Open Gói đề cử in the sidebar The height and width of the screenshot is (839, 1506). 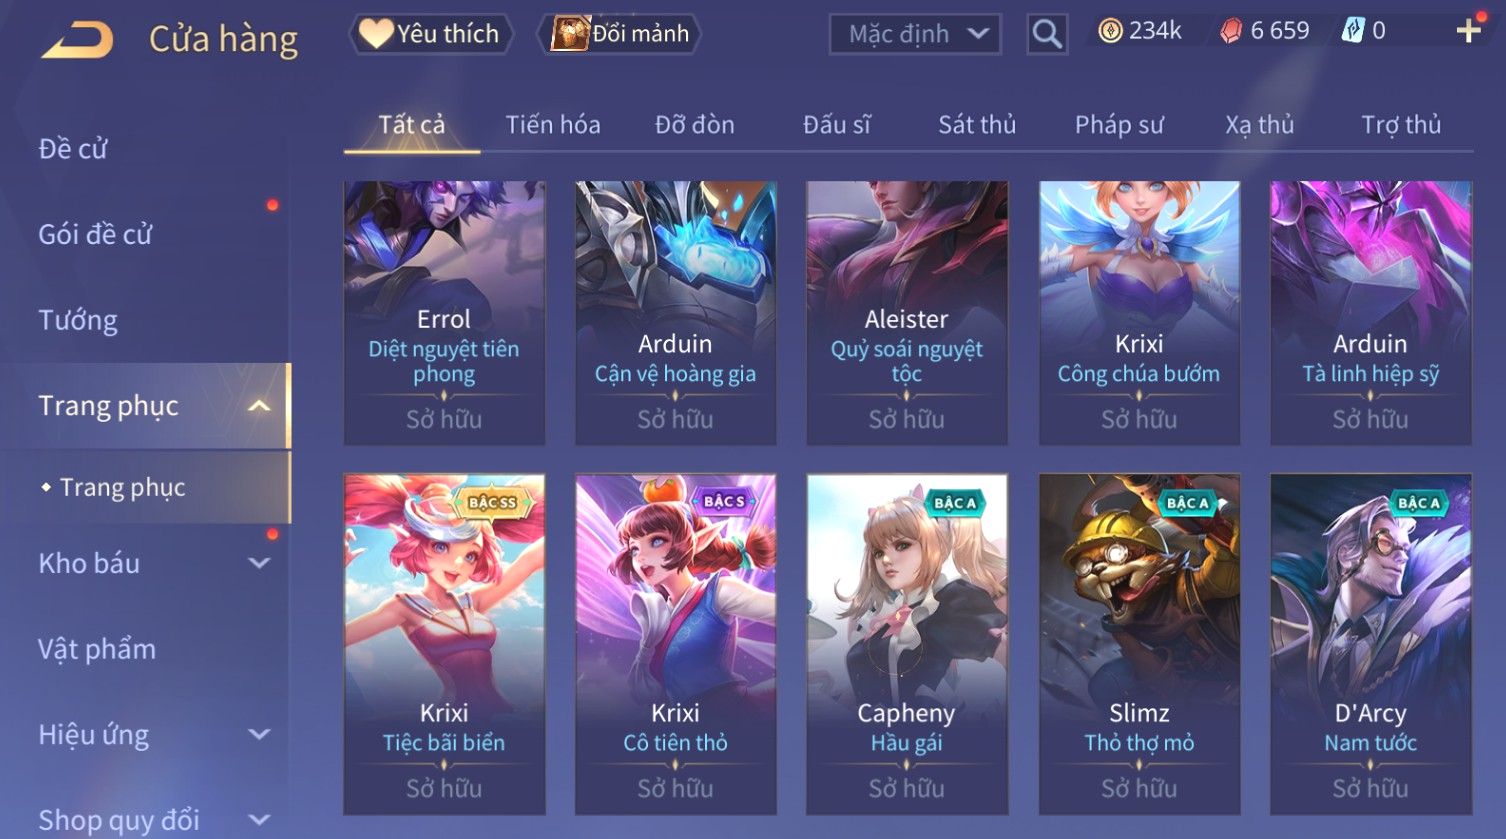[95, 235]
